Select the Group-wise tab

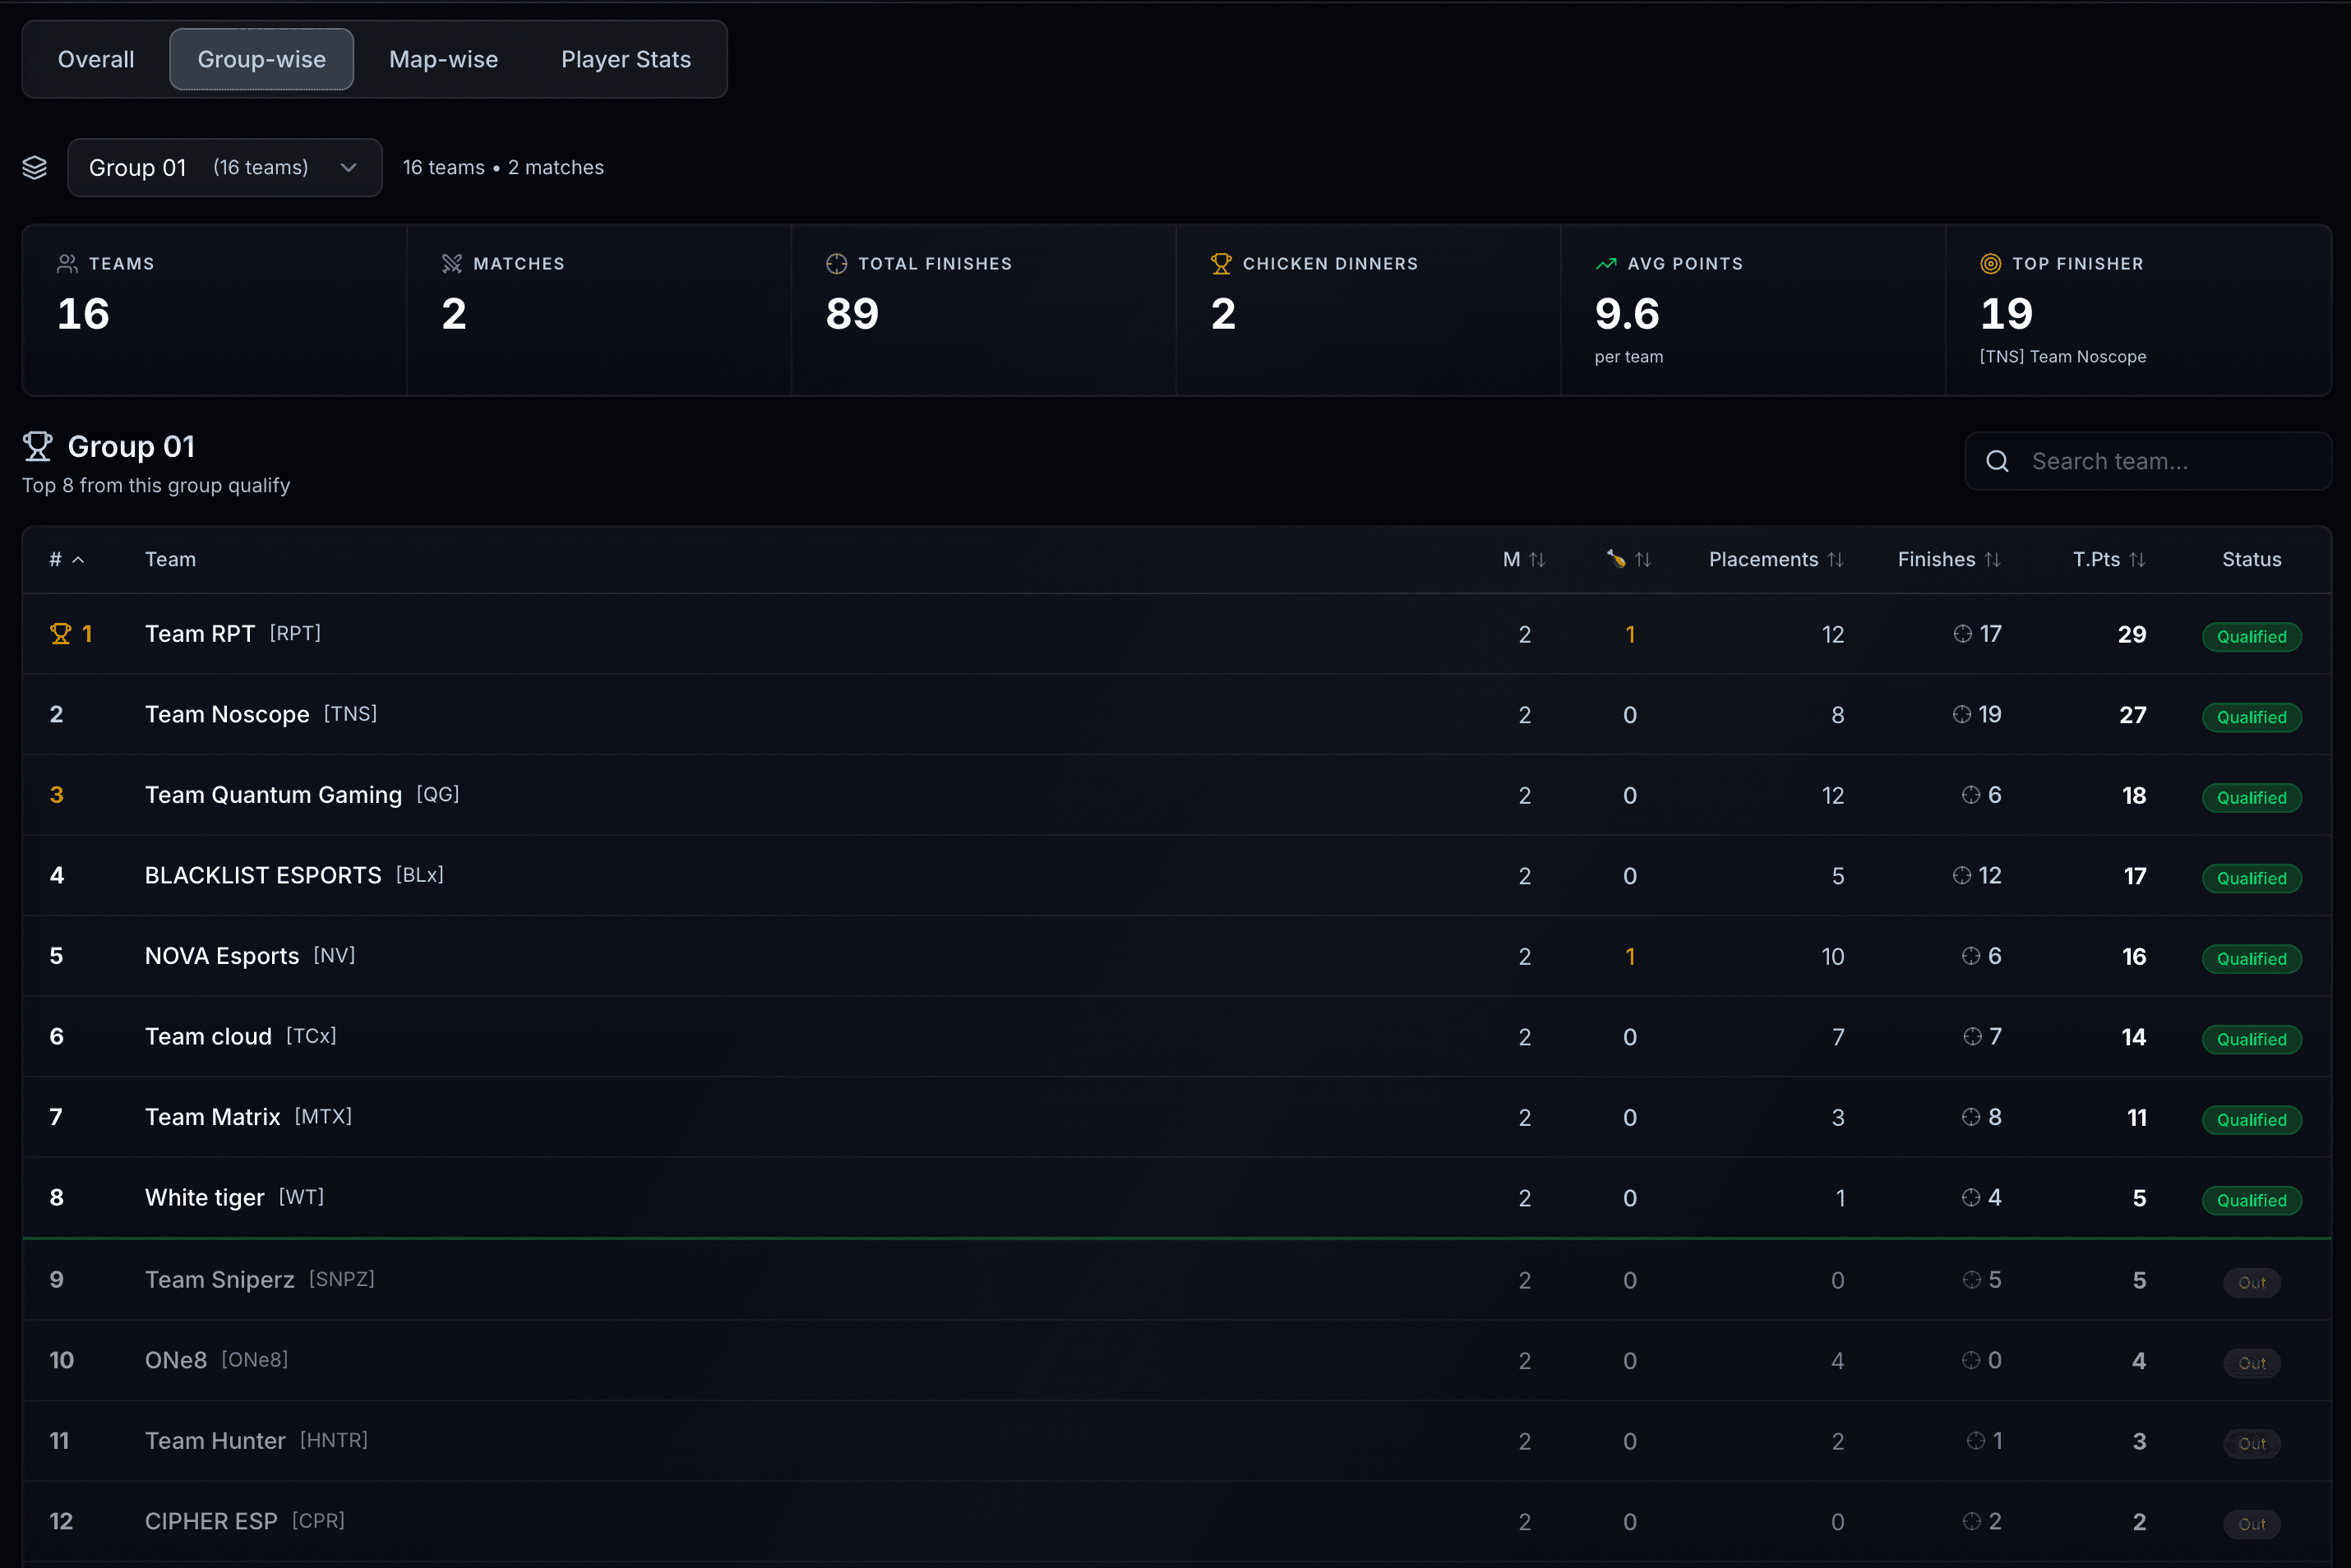tap(261, 59)
